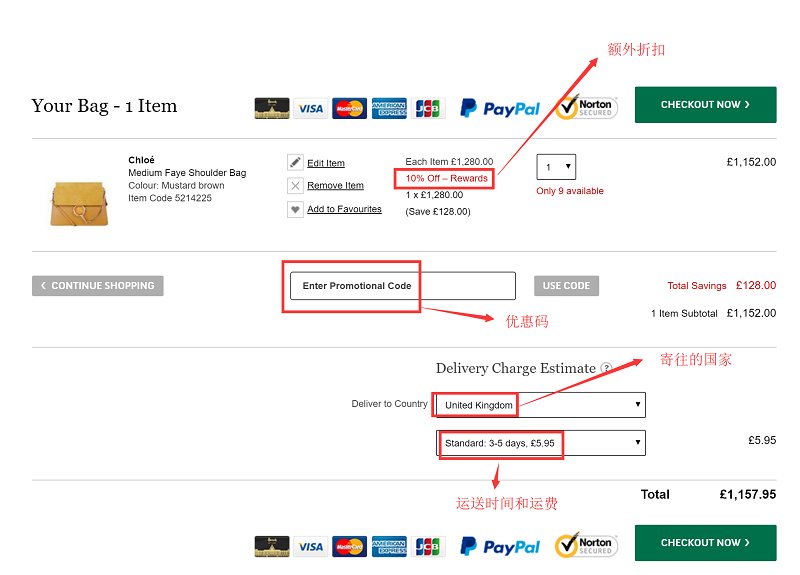Click the top American Express icon
The height and width of the screenshot is (575, 800).
click(389, 108)
